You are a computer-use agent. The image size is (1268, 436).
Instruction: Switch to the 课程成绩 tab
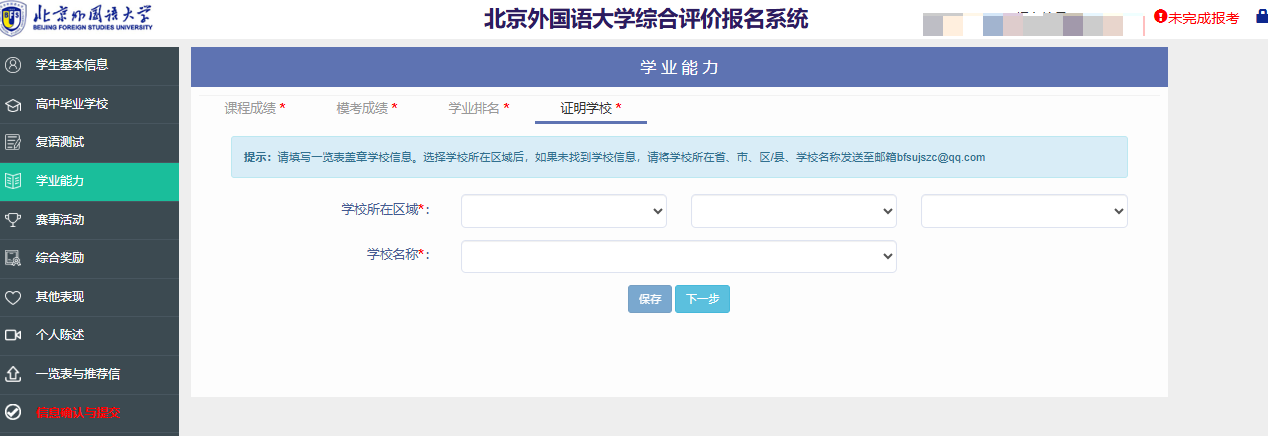[254, 108]
